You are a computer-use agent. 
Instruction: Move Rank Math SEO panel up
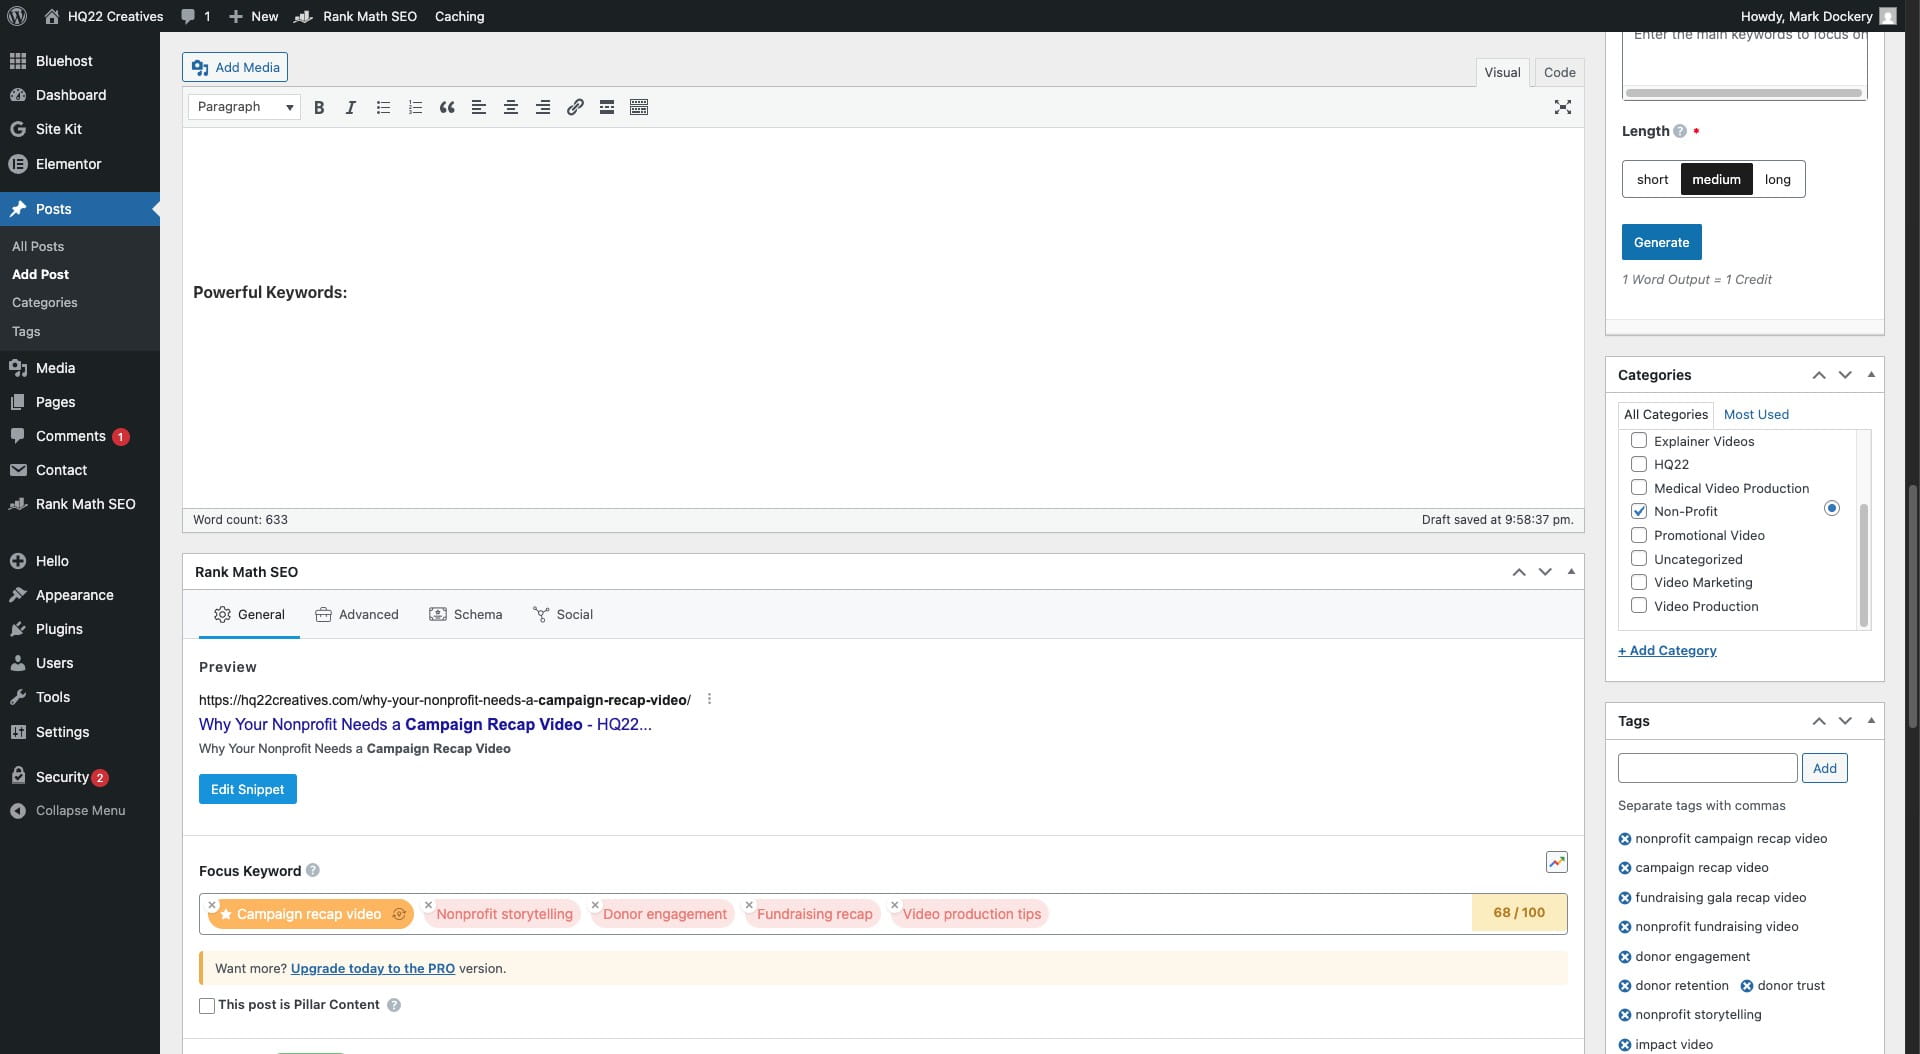pos(1519,572)
